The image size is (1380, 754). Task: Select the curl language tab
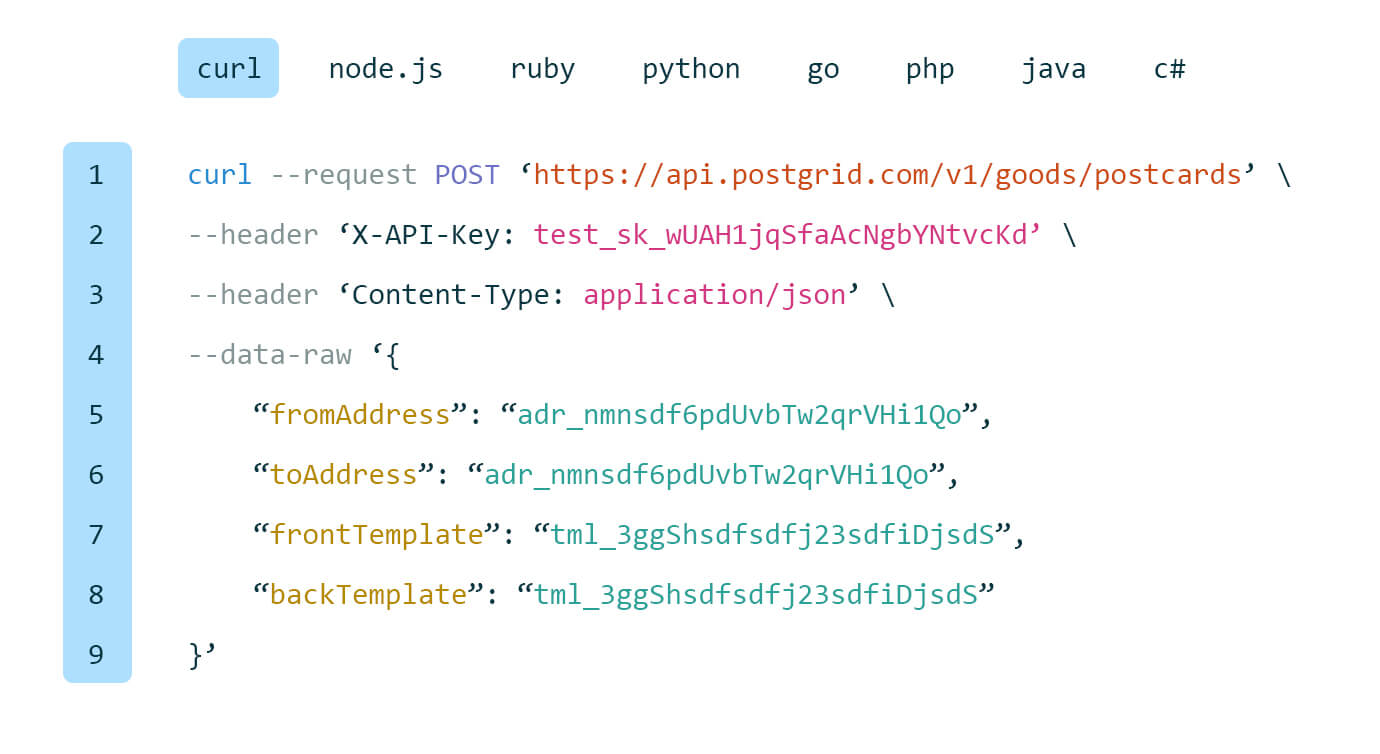(228, 68)
